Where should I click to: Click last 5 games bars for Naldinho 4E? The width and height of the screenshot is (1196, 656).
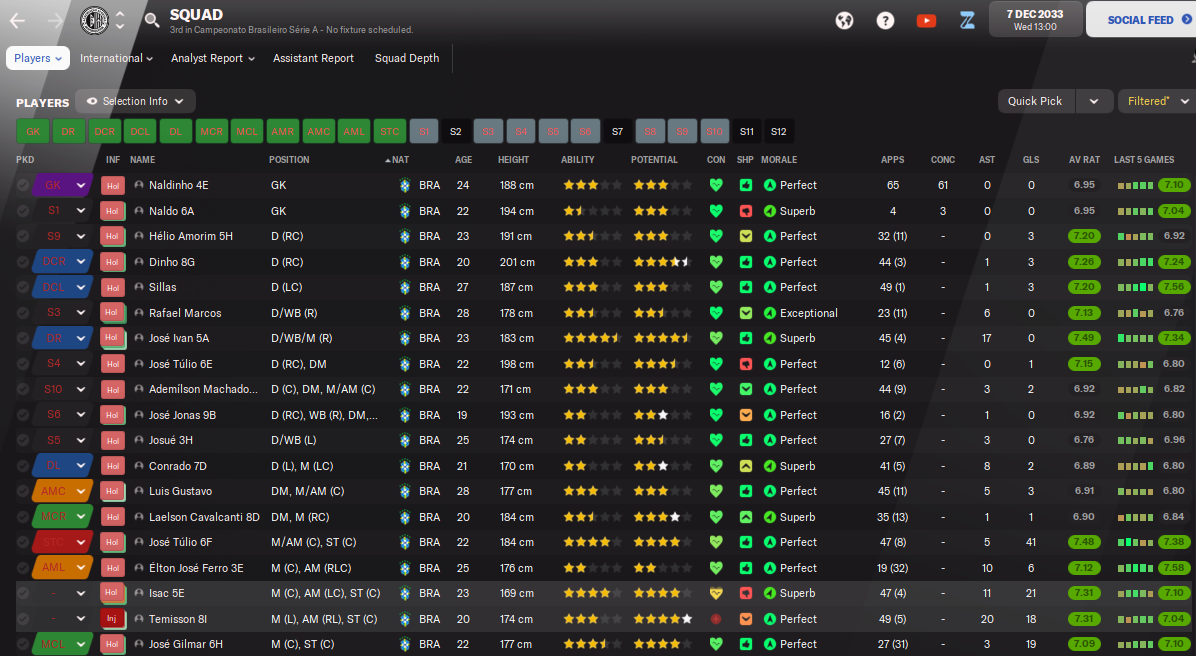click(x=1135, y=185)
